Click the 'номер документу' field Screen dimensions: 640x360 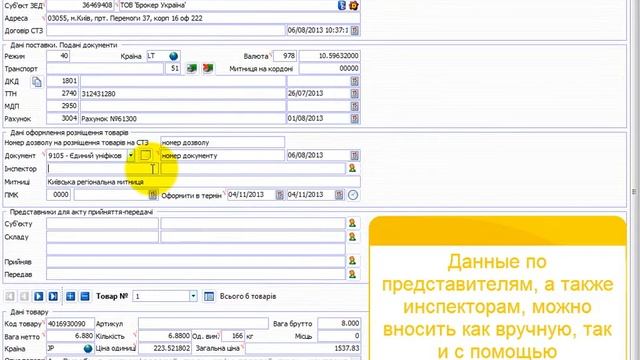pos(222,156)
